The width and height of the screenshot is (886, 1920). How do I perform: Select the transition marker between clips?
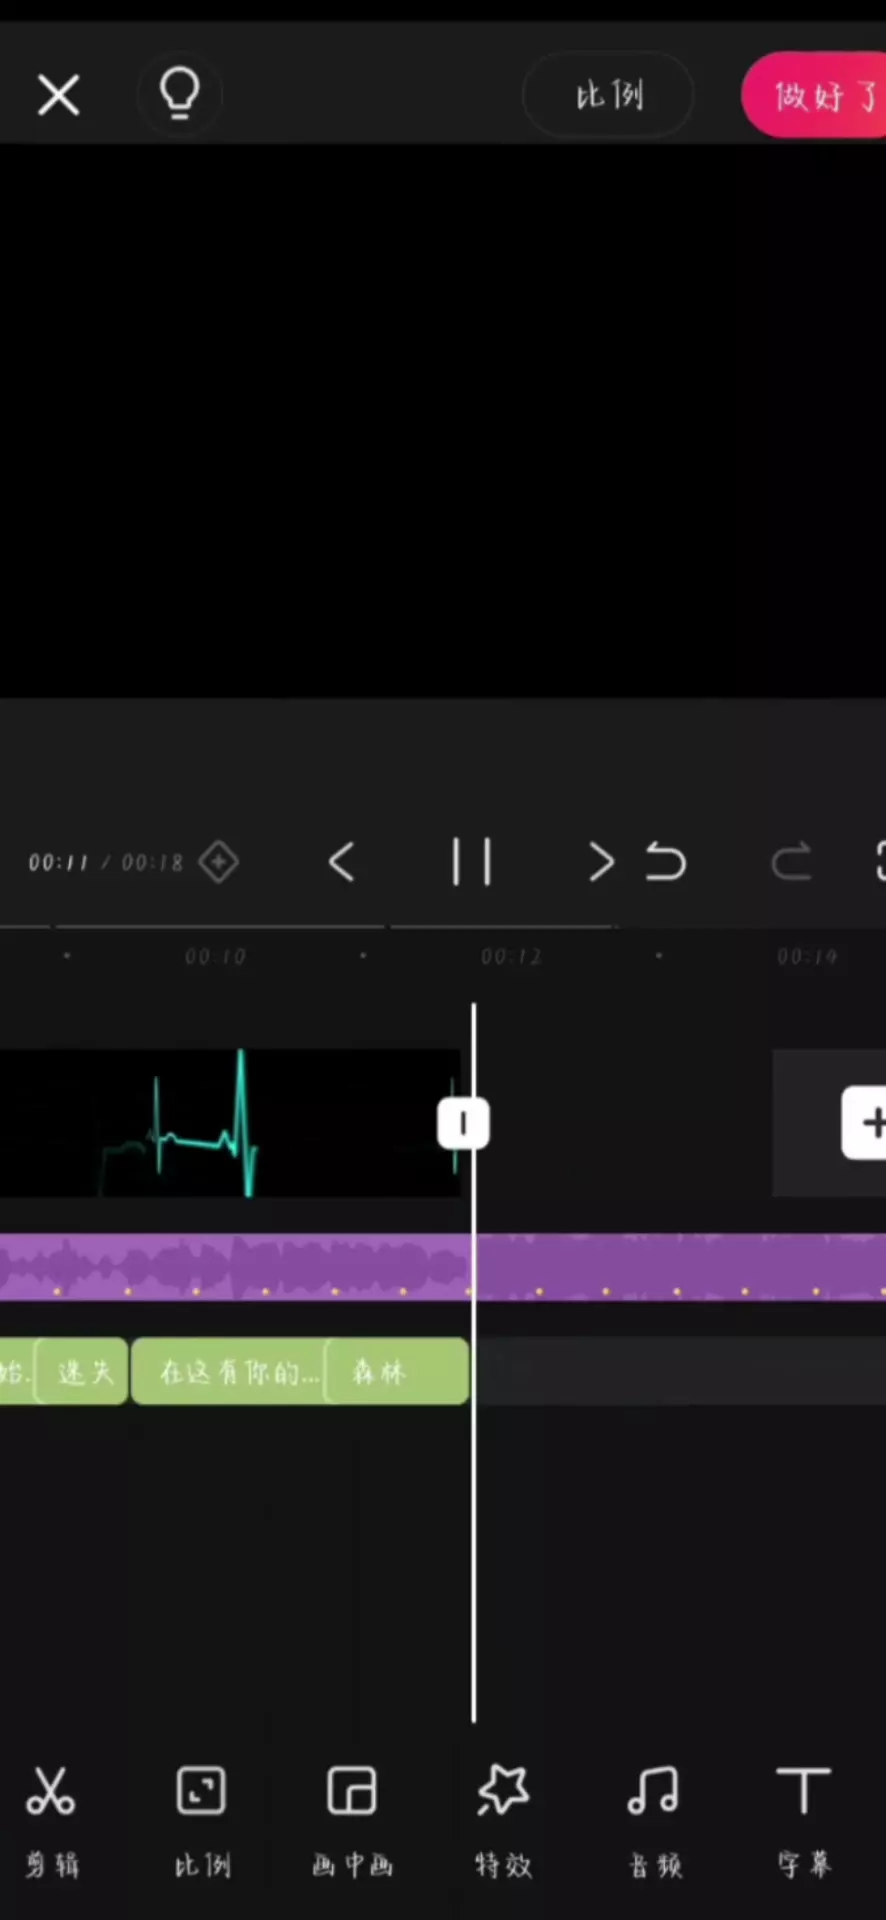(x=463, y=1124)
